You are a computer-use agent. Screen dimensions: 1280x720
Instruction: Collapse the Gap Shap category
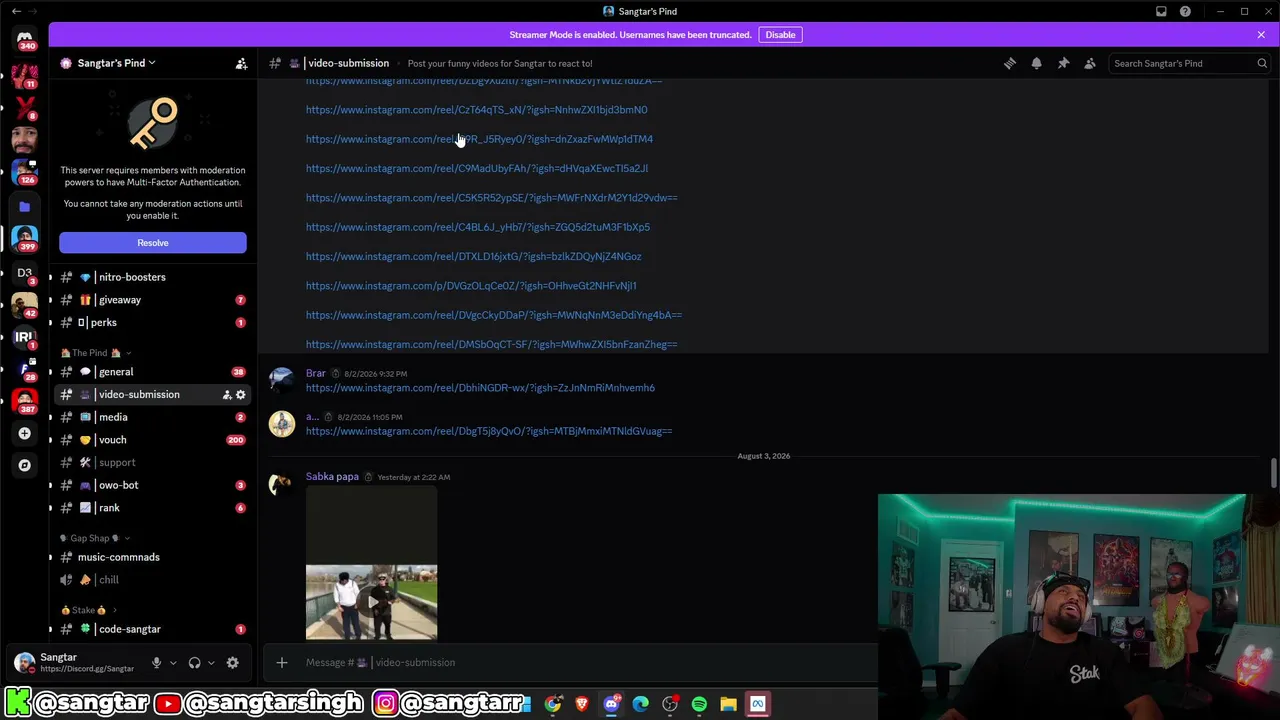click(x=95, y=538)
